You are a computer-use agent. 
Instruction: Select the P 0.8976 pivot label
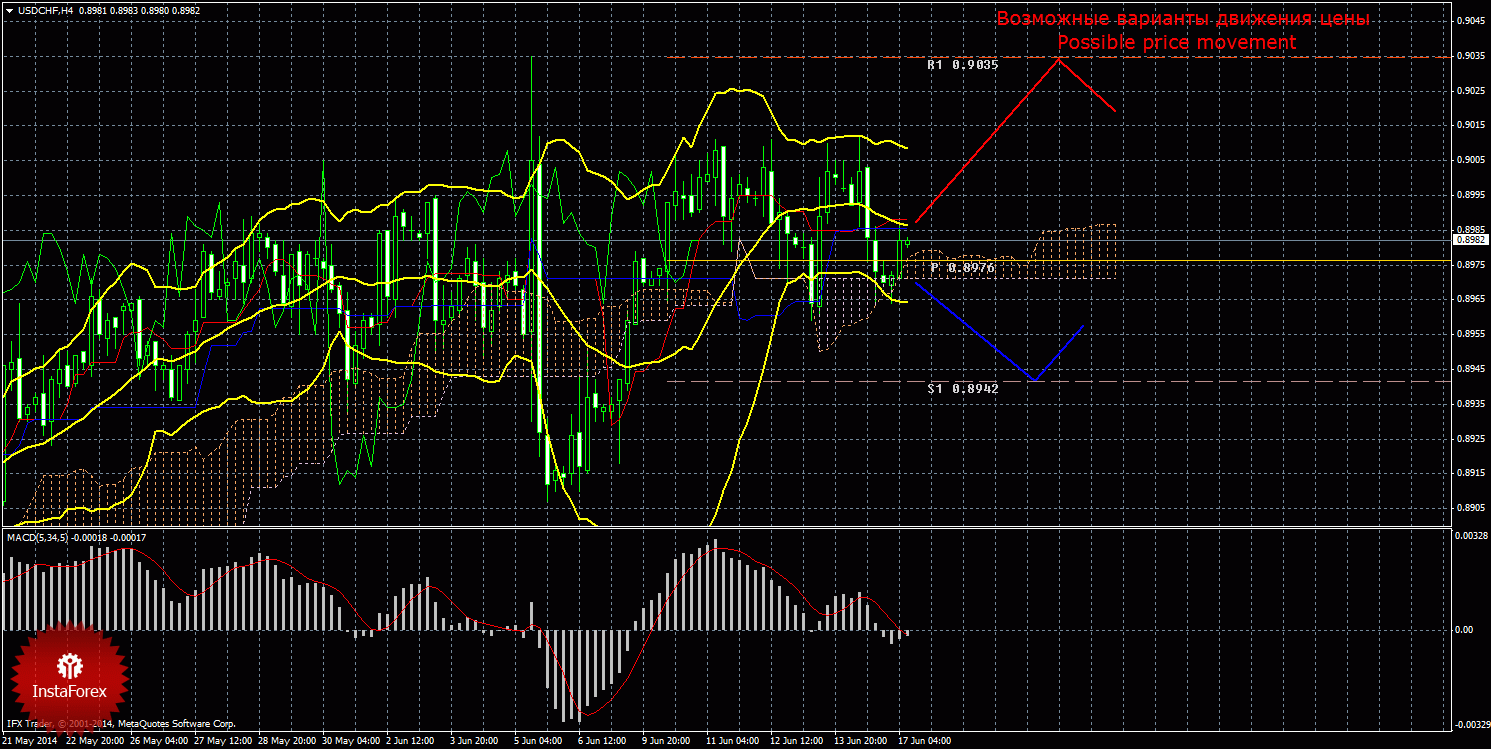[x=962, y=268]
